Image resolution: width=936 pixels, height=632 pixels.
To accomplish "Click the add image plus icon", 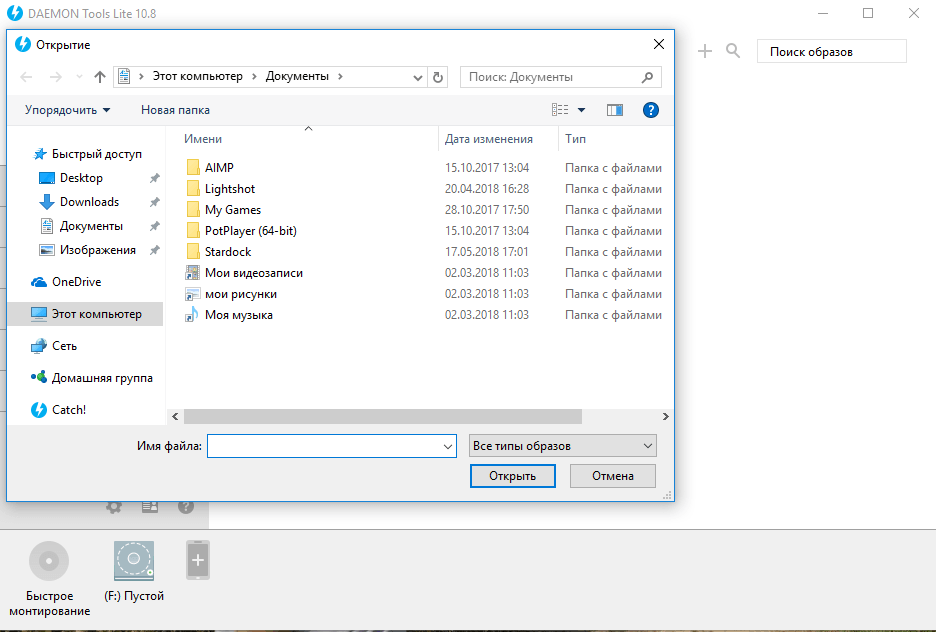I will (x=705, y=51).
